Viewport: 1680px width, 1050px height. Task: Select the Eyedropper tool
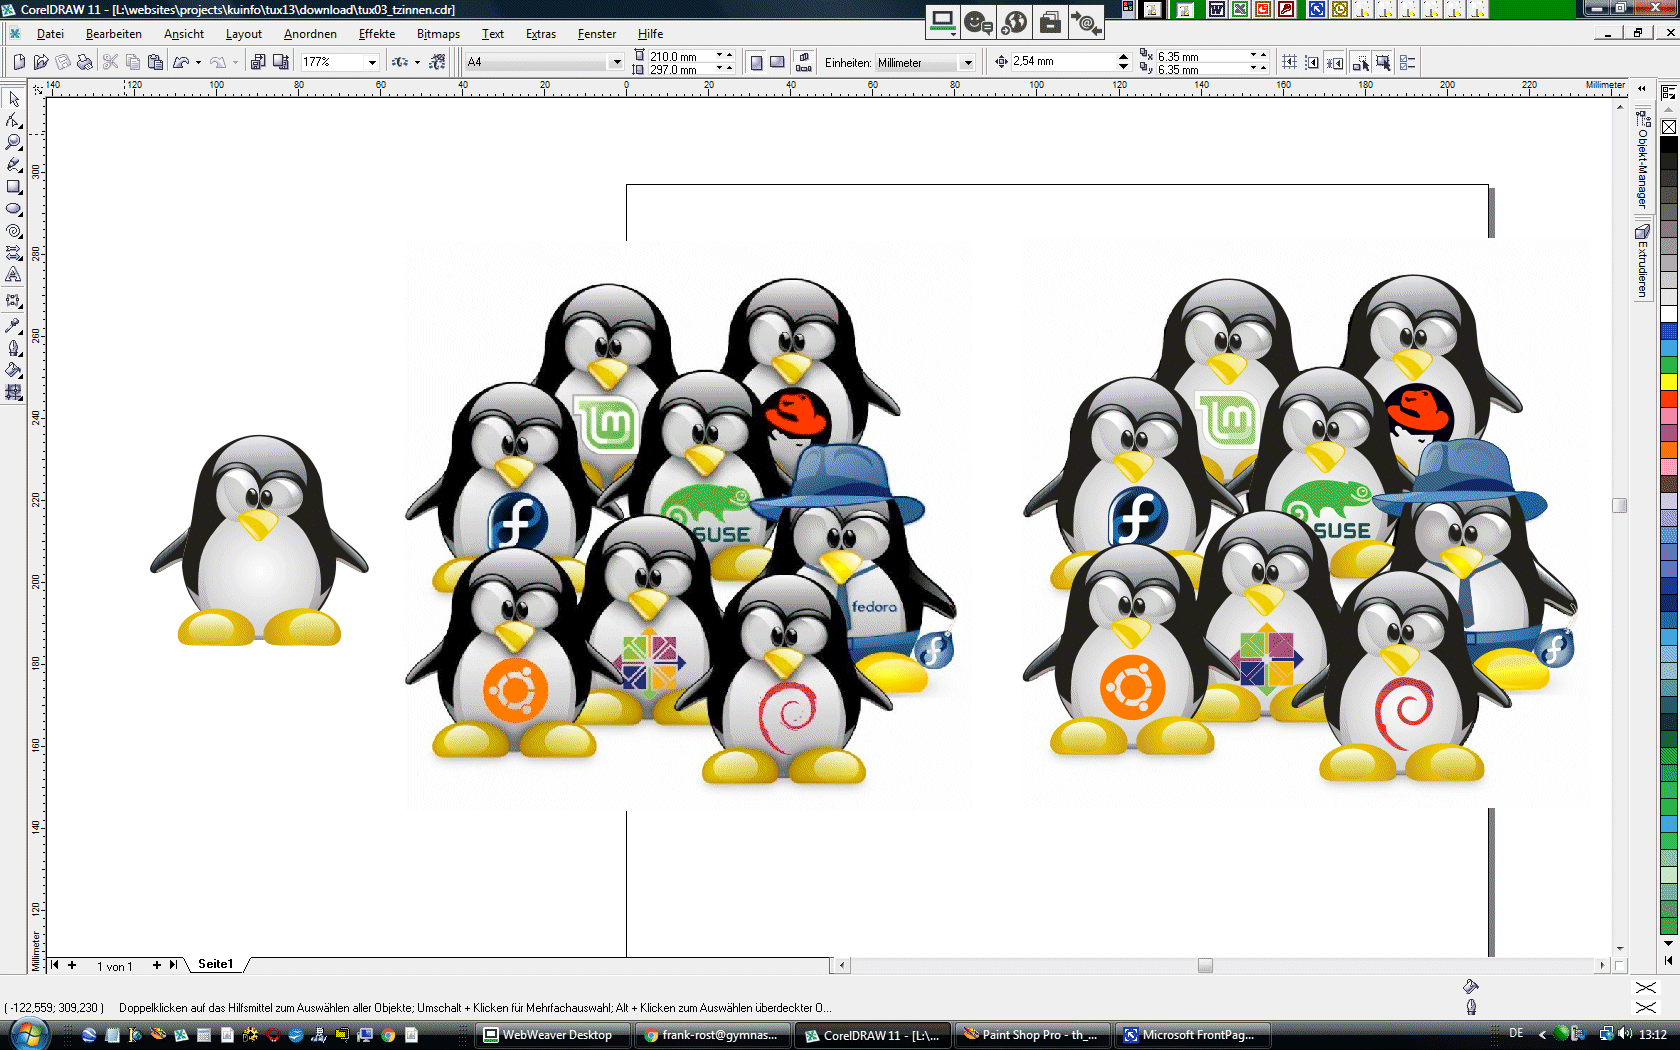[x=13, y=326]
